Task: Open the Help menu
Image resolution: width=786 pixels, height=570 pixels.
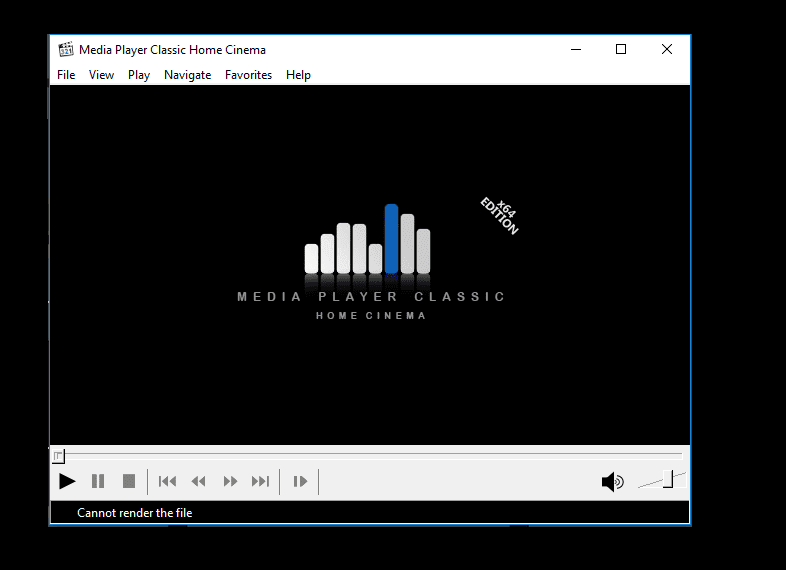Action: (298, 75)
